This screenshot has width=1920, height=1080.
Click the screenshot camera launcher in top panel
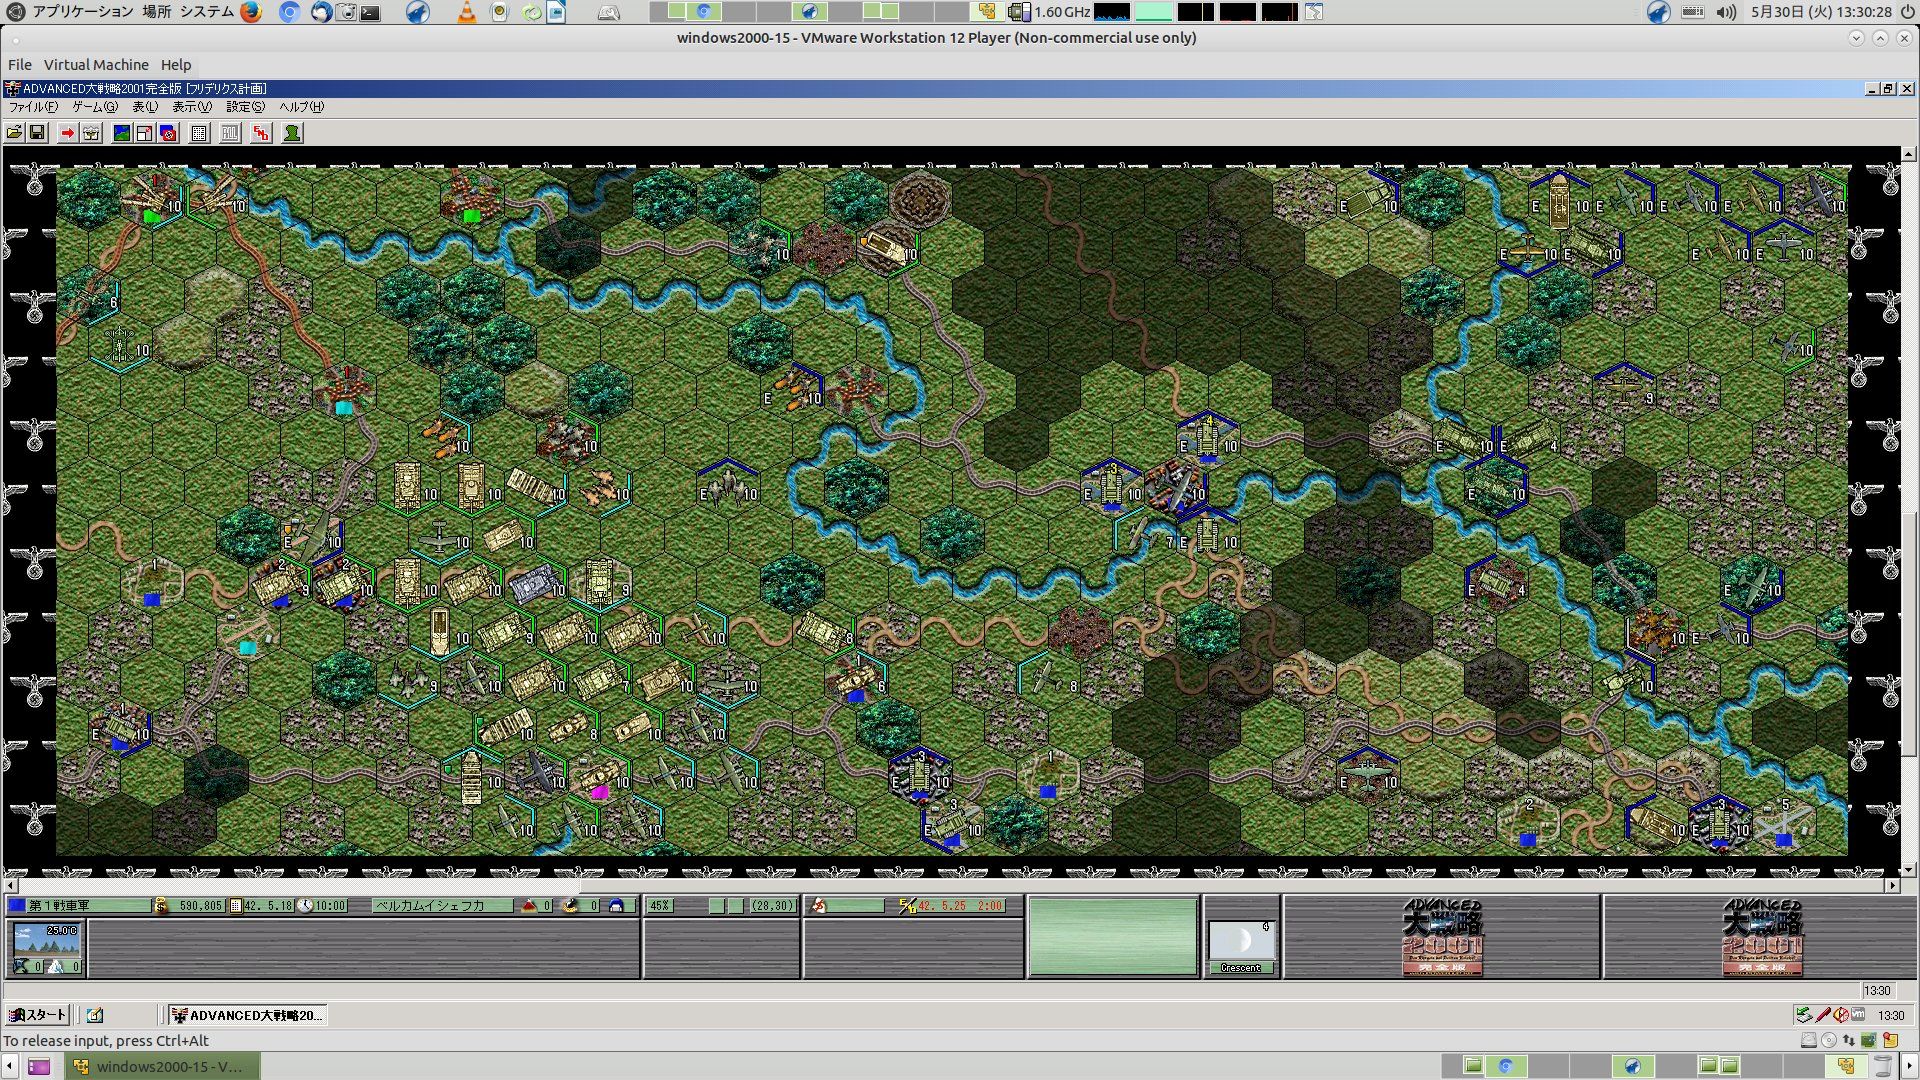tap(346, 13)
